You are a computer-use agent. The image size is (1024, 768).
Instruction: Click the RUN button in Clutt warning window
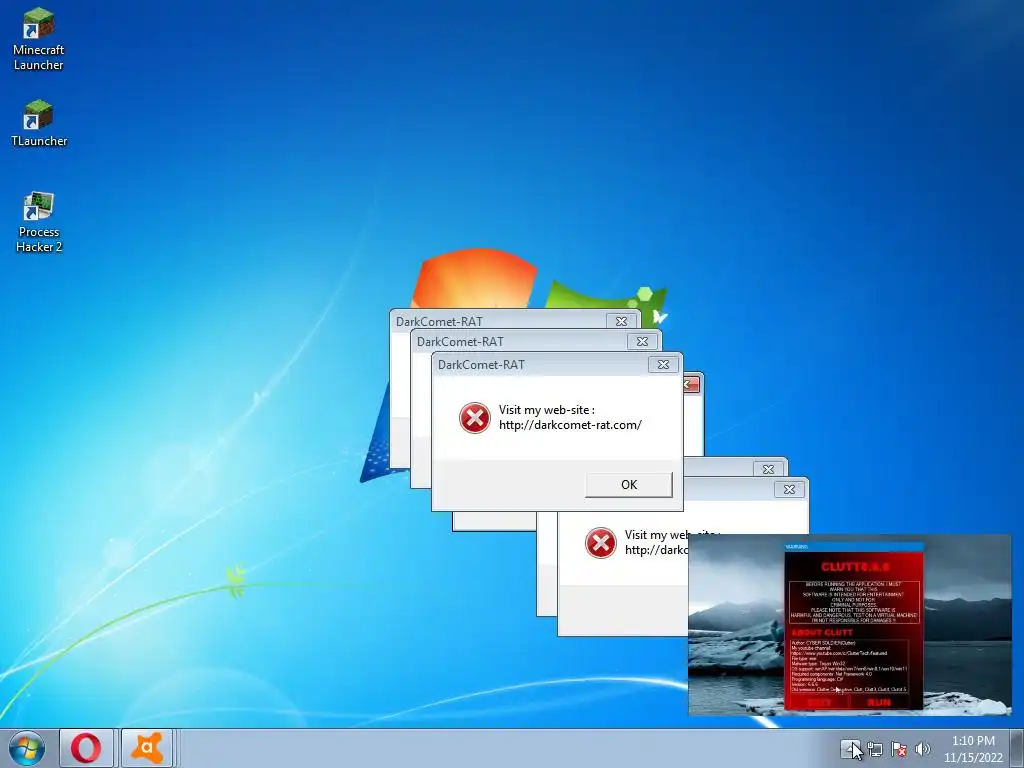point(879,702)
